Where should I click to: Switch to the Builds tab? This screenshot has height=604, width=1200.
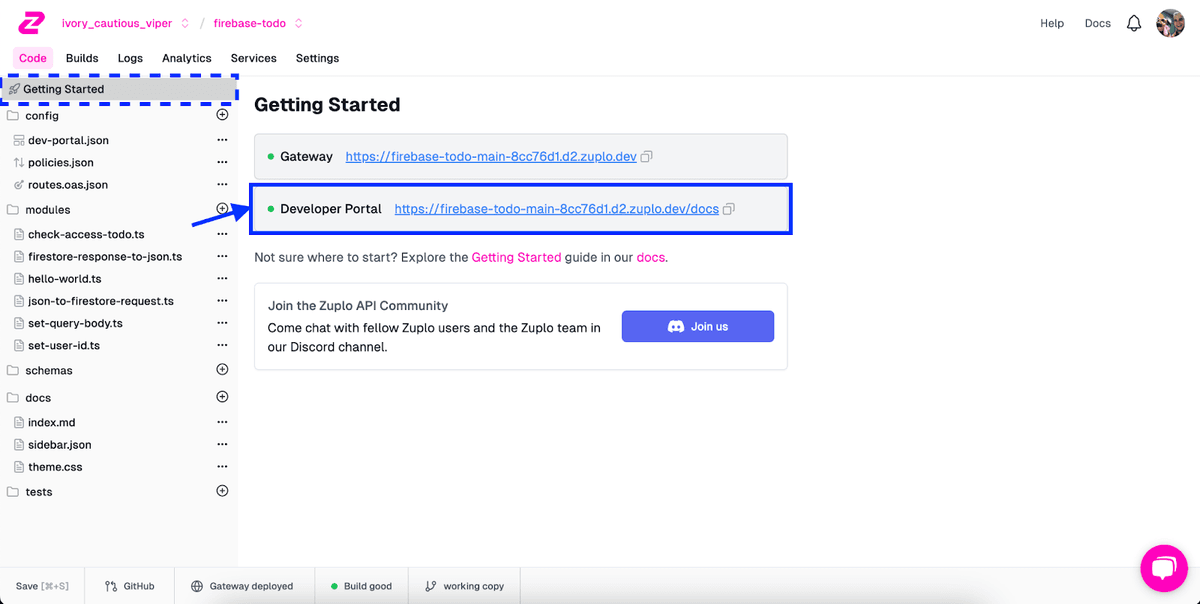[81, 58]
